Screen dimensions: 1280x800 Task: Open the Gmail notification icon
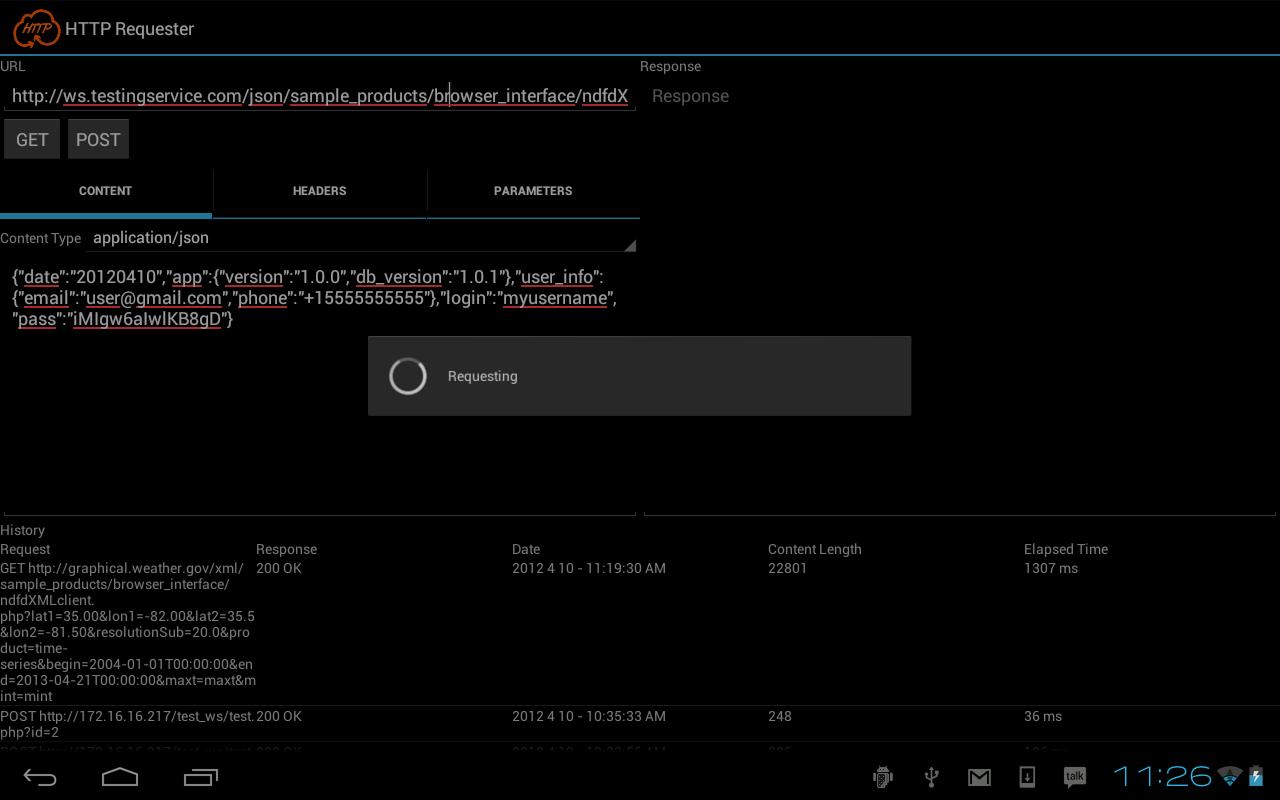tap(979, 777)
